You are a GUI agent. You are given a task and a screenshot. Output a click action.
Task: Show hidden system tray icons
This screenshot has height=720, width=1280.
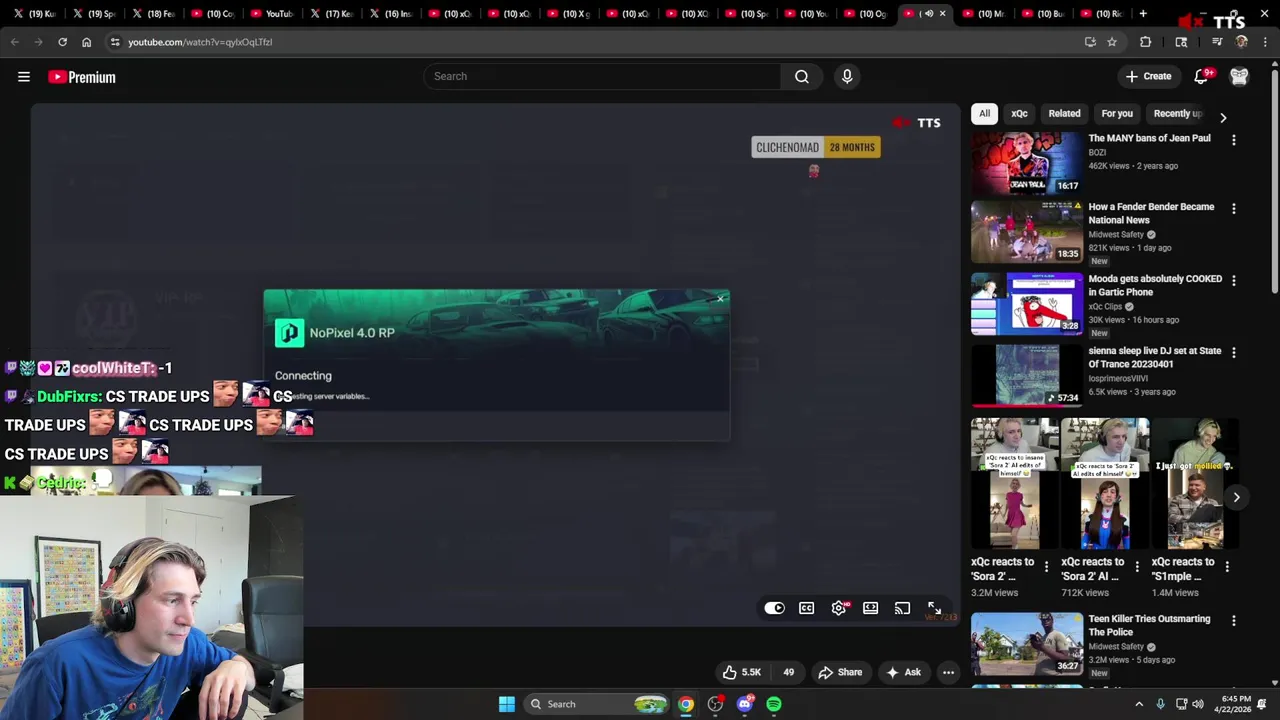[1139, 704]
